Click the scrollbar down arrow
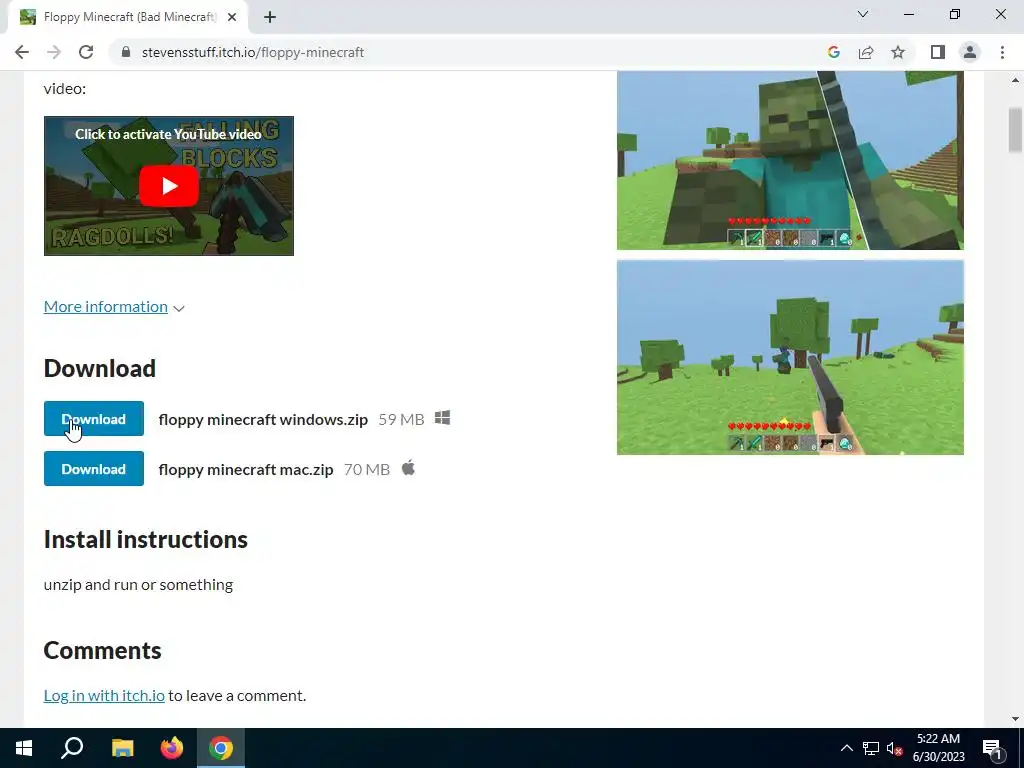The width and height of the screenshot is (1024, 768). tap(1015, 719)
